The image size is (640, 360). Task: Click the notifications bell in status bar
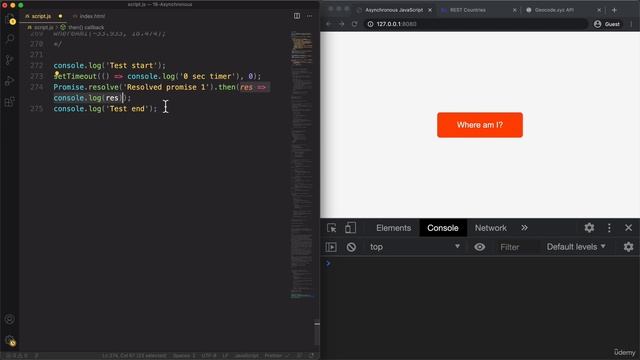(x=311, y=356)
